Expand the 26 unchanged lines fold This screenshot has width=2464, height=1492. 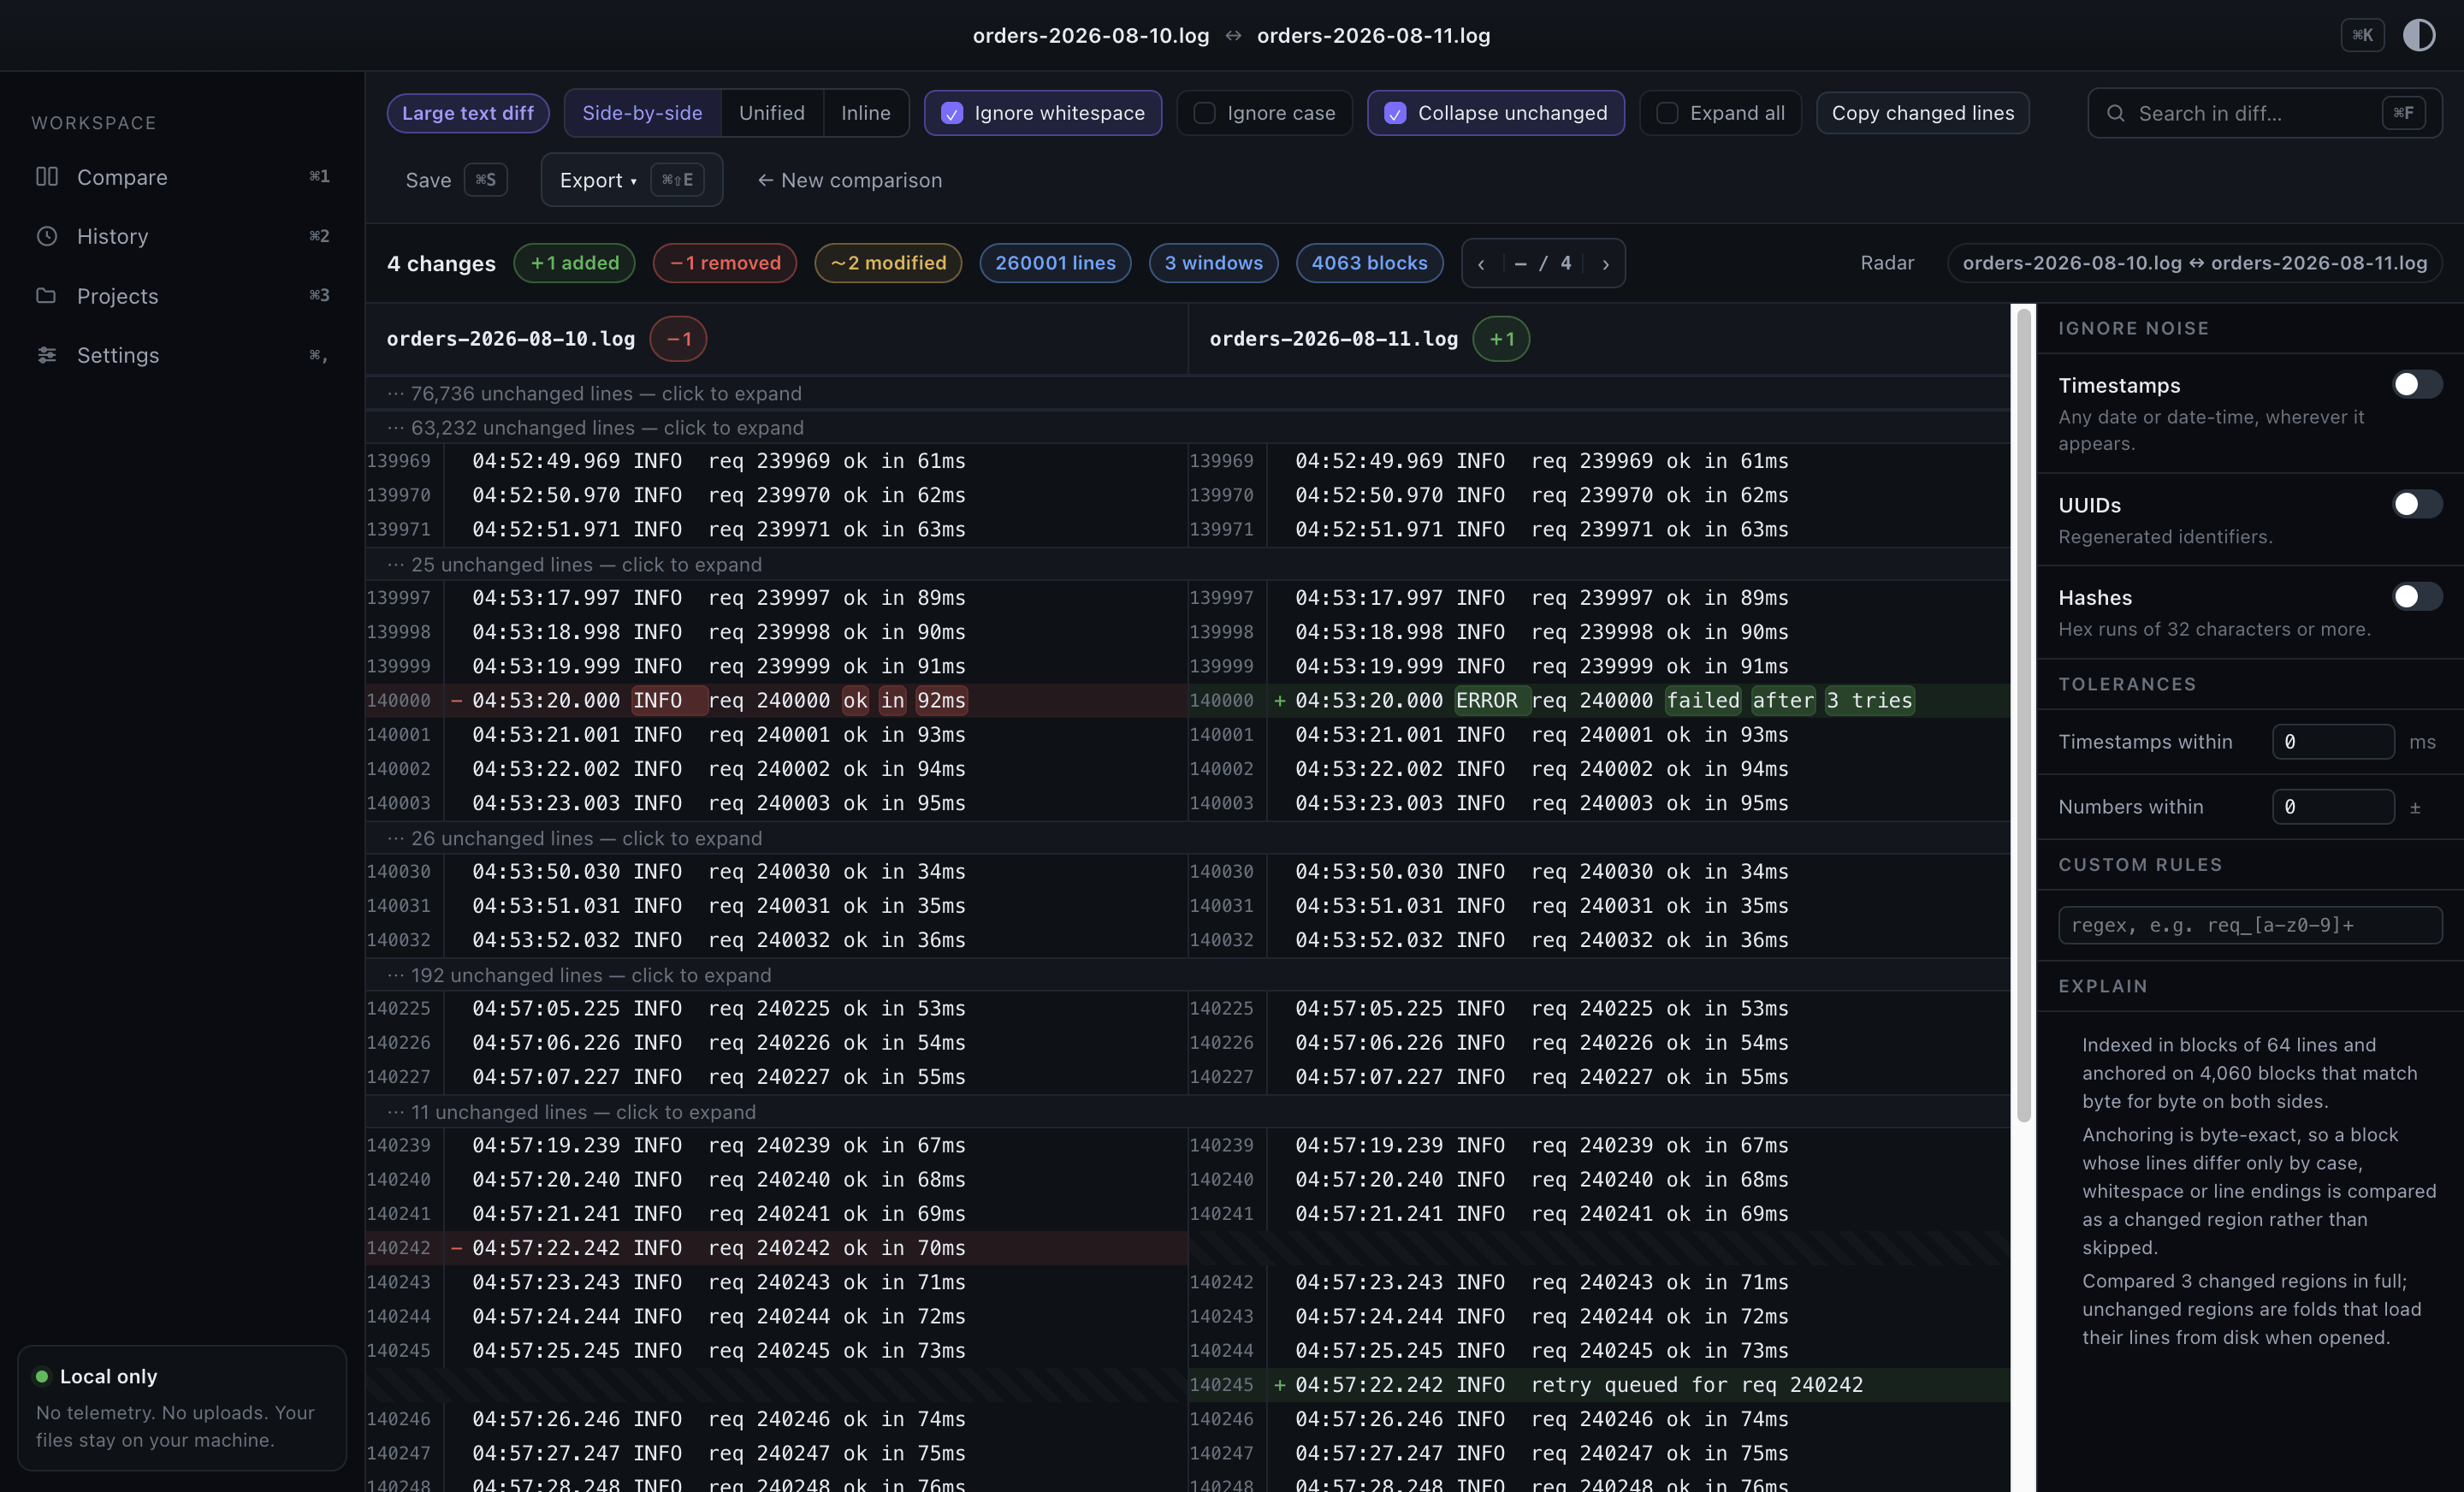pos(1187,839)
